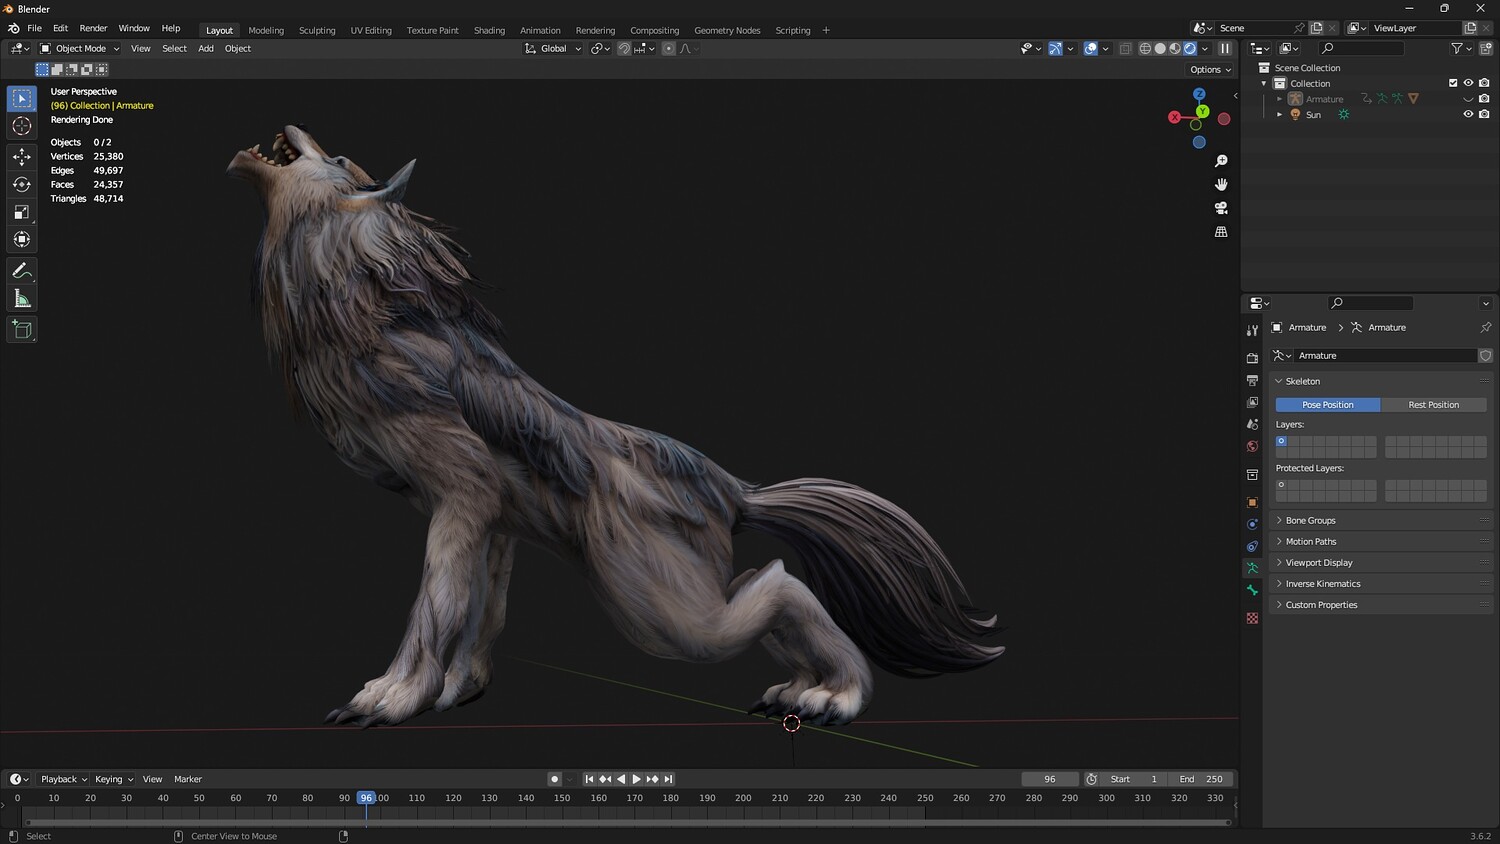This screenshot has width=1500, height=844.
Task: Switch skeleton to Rest Position
Action: (1433, 405)
